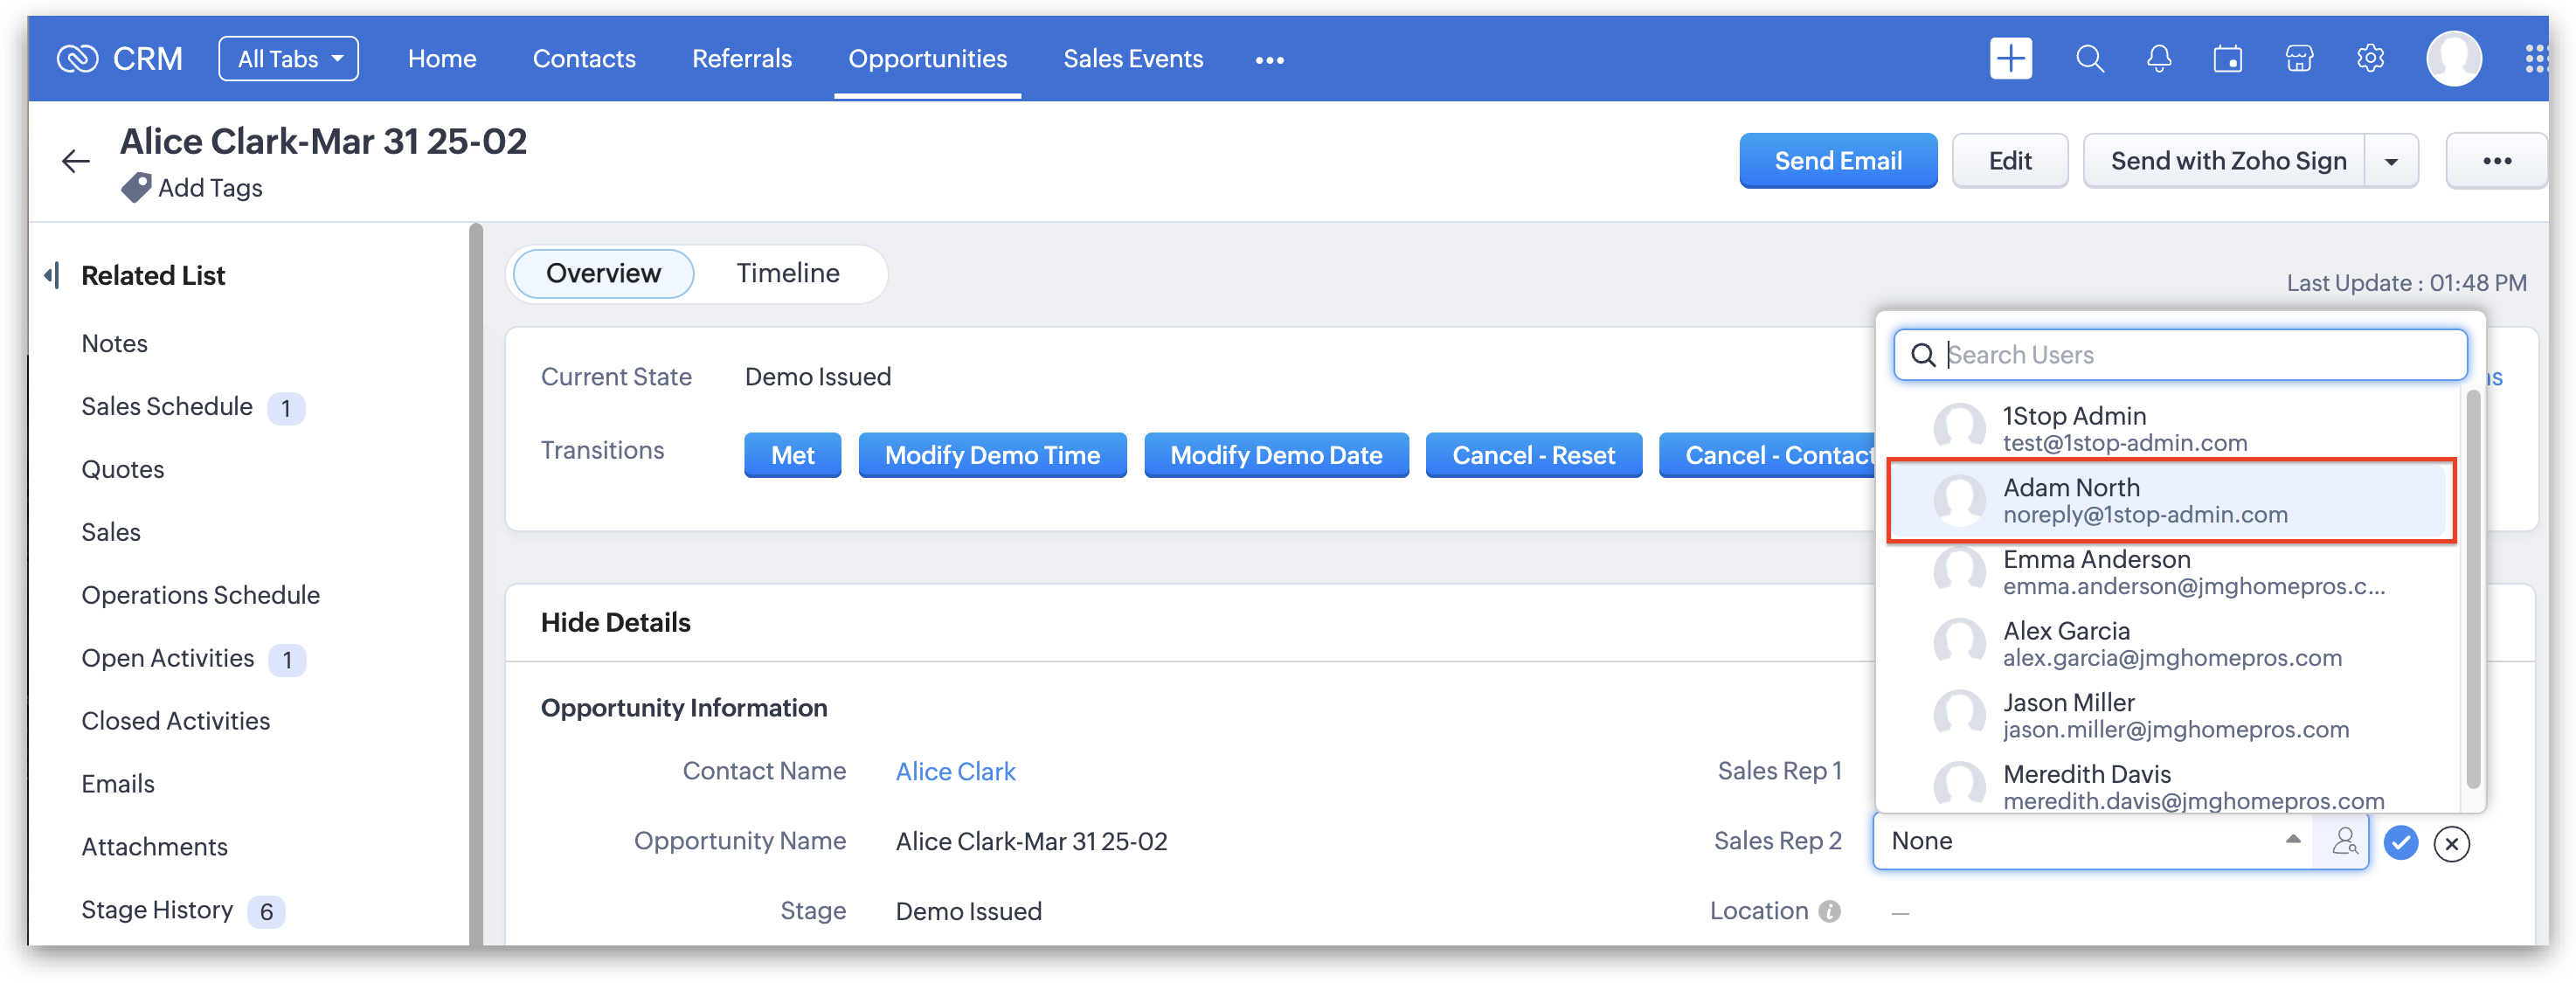Open the settings gear icon
Screen dimensions: 2576x983
tap(2370, 59)
